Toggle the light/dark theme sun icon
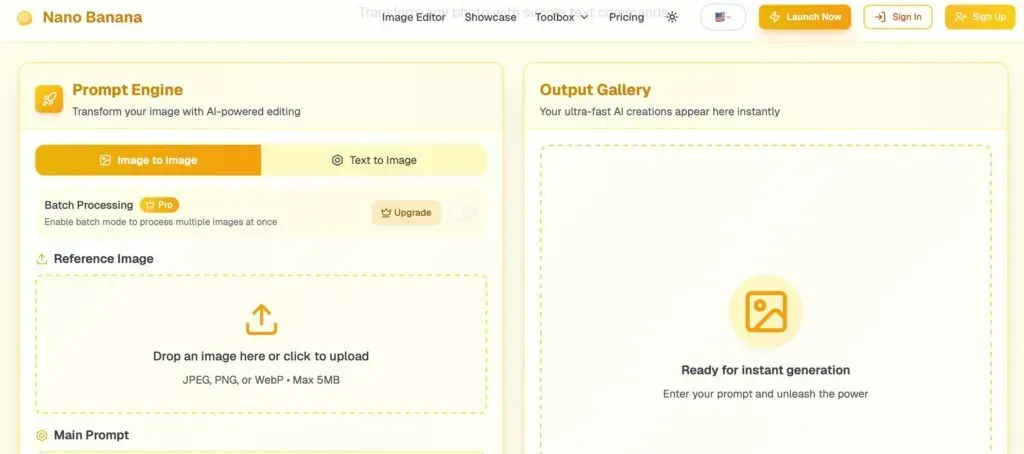This screenshot has width=1024, height=454. (x=672, y=18)
